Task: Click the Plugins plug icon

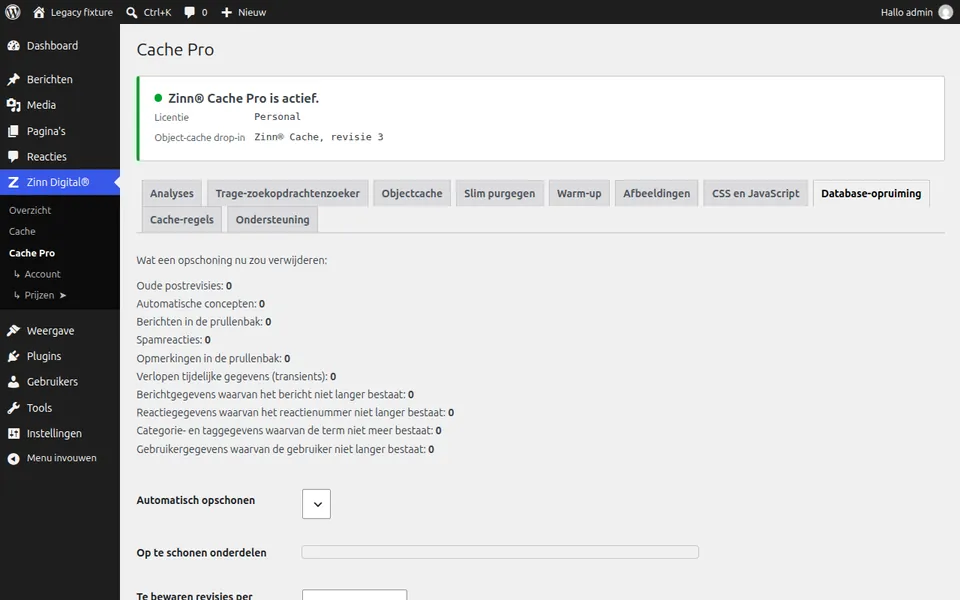Action: [13, 356]
